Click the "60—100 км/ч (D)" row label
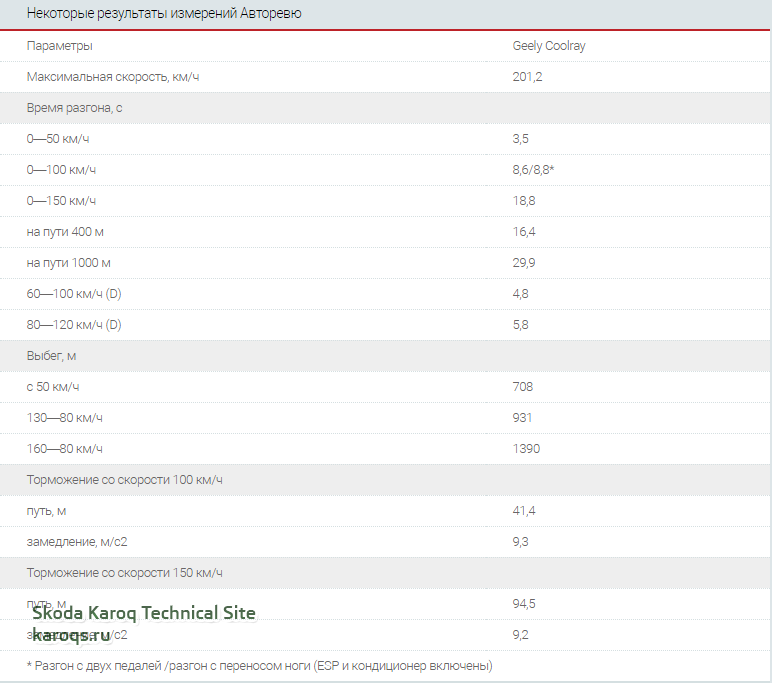 coord(74,294)
